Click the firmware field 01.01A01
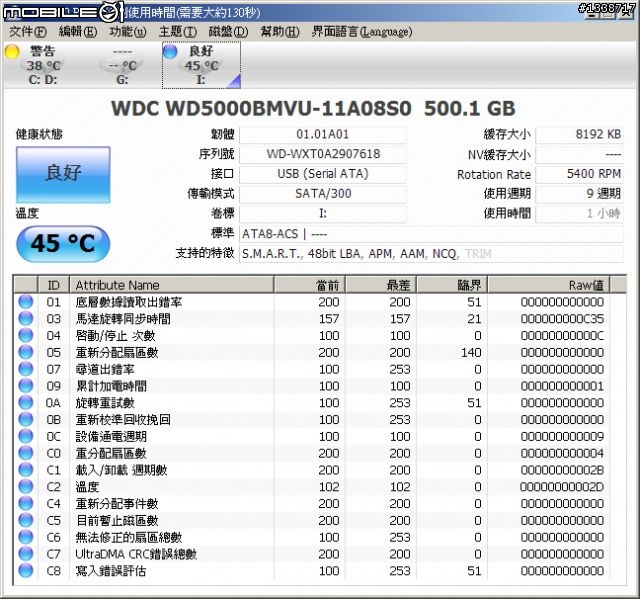The width and height of the screenshot is (640, 599). click(322, 134)
